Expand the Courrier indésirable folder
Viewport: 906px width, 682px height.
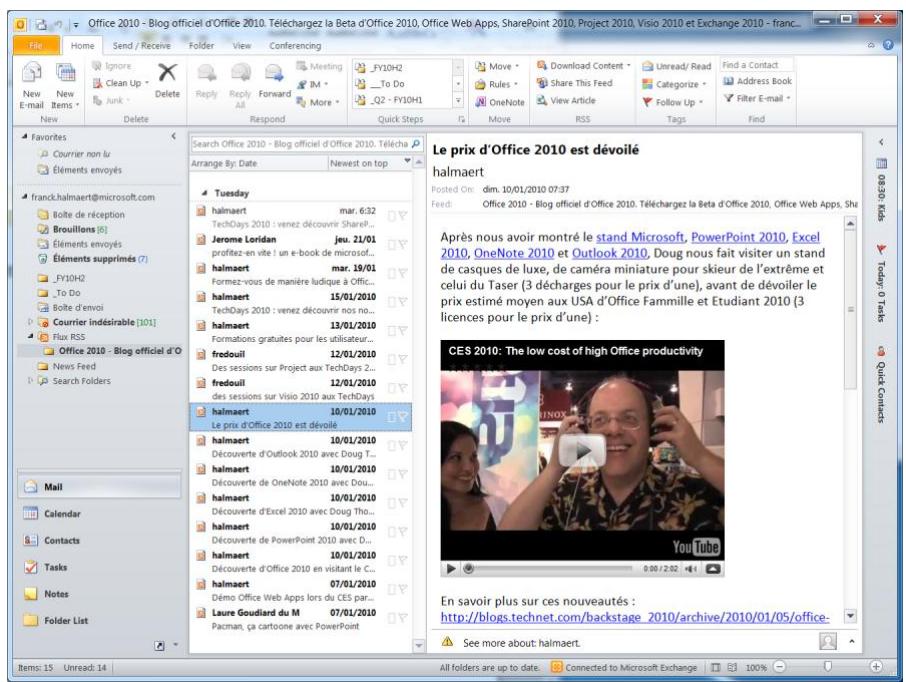tap(30, 321)
